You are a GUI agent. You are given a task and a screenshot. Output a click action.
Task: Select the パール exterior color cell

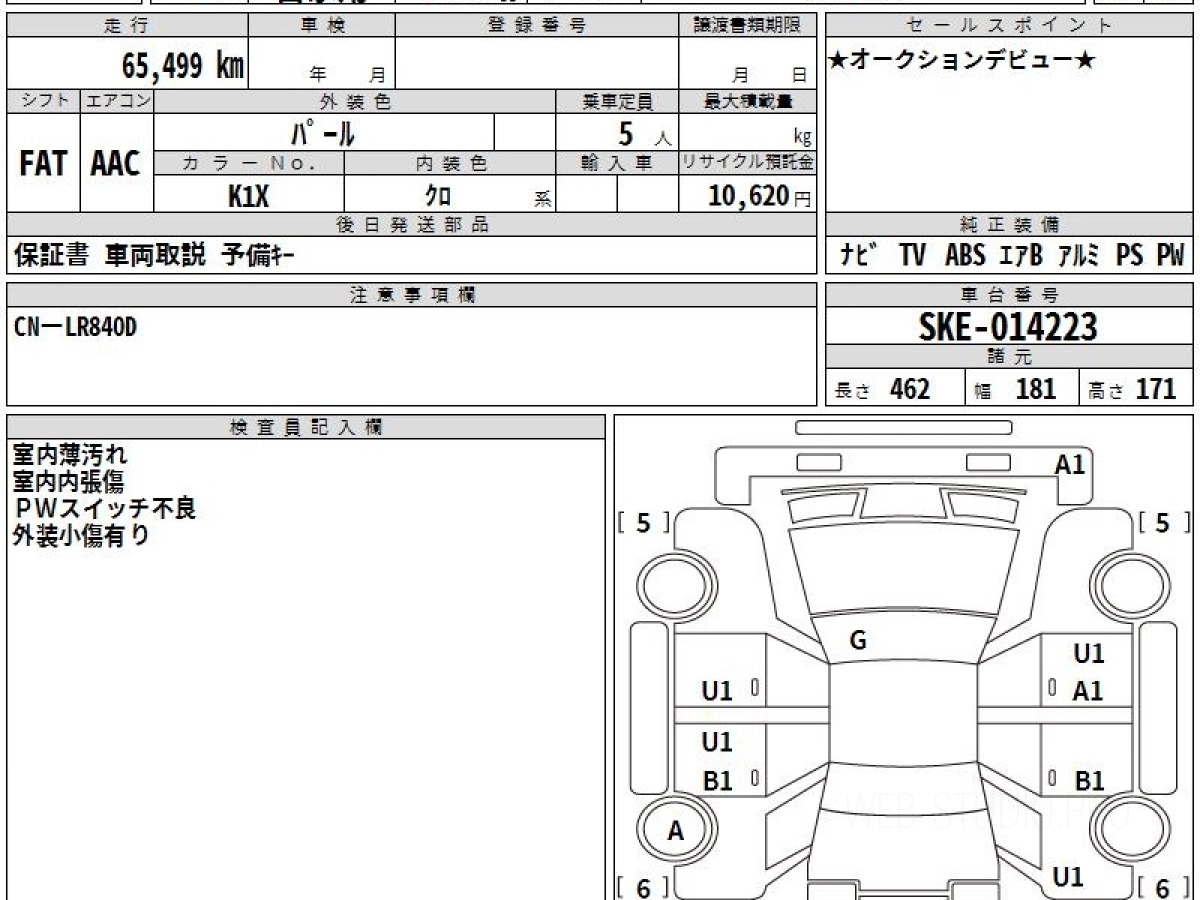[324, 132]
